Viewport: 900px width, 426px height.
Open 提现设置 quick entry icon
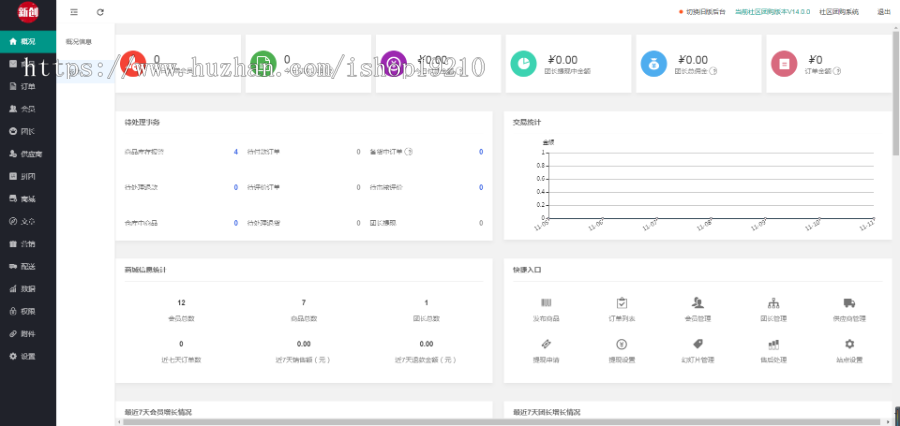[622, 344]
